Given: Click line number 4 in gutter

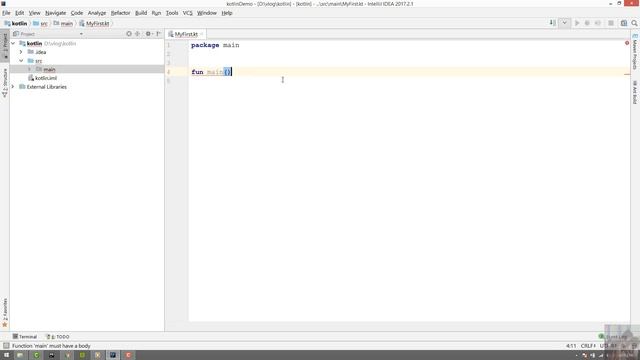Looking at the screenshot, I should [x=169, y=72].
